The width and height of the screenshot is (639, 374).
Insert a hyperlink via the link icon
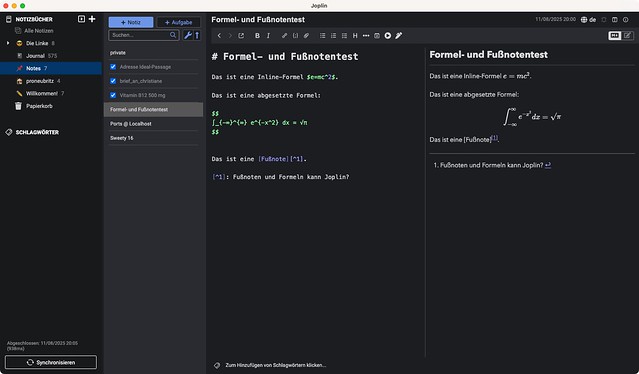click(x=284, y=35)
